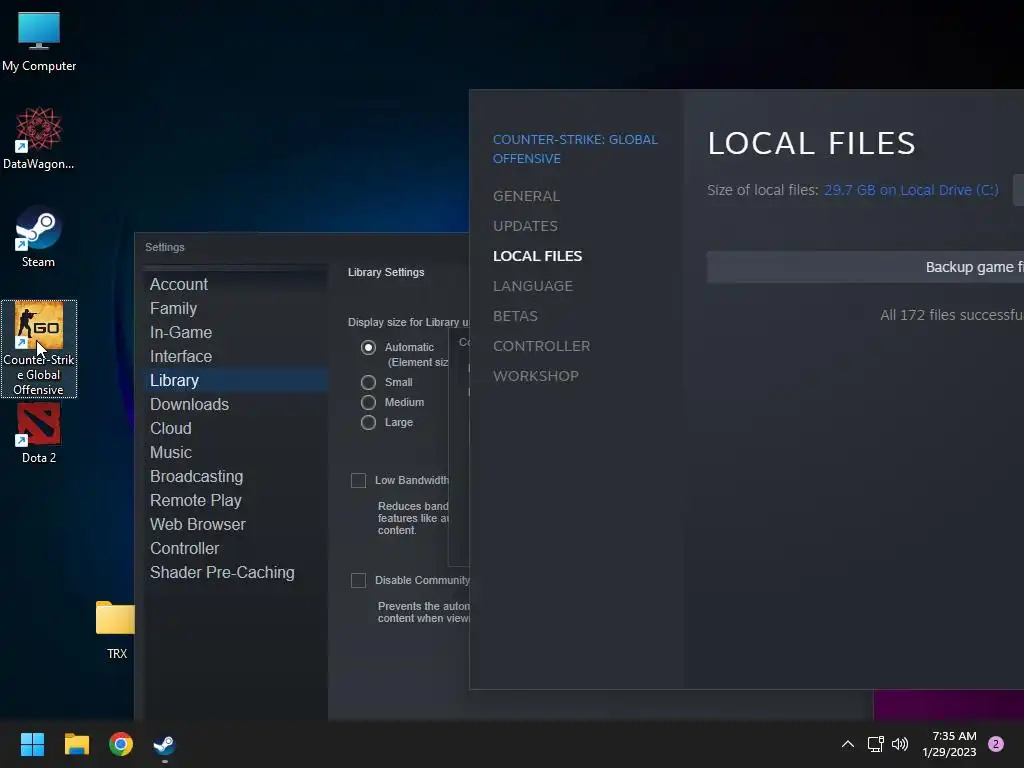Open network status tray icon
Image resolution: width=1024 pixels, height=768 pixels.
pos(875,744)
